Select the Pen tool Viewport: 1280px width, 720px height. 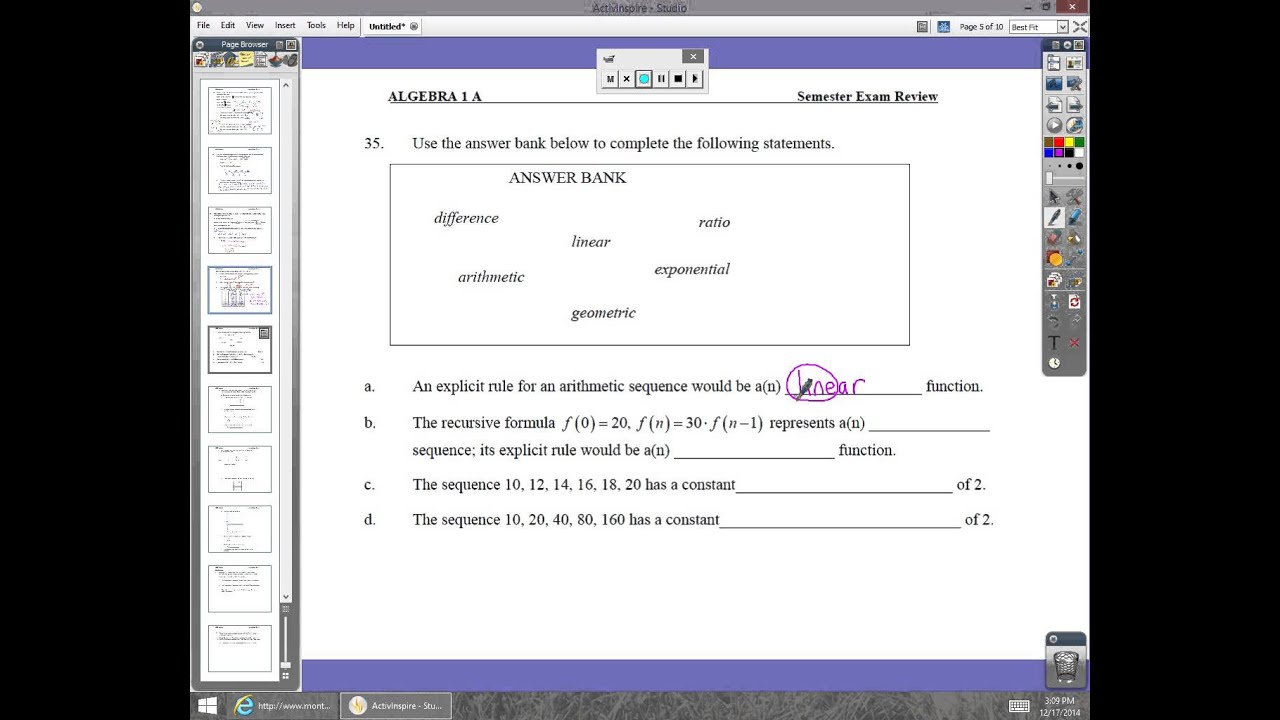pyautogui.click(x=1054, y=217)
